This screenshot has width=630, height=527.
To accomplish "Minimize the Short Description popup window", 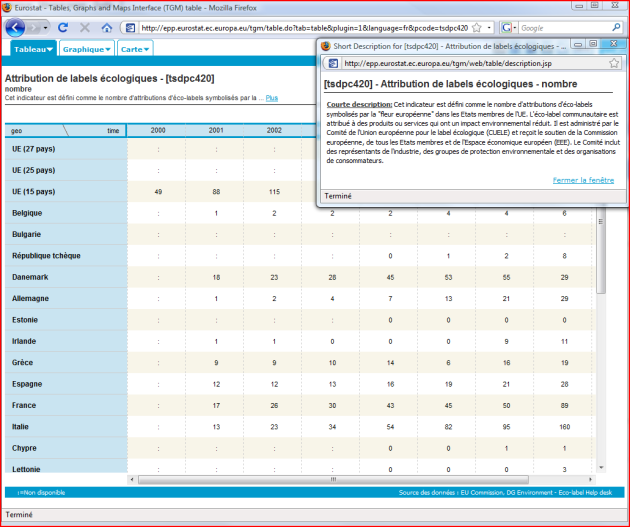I will (578, 44).
